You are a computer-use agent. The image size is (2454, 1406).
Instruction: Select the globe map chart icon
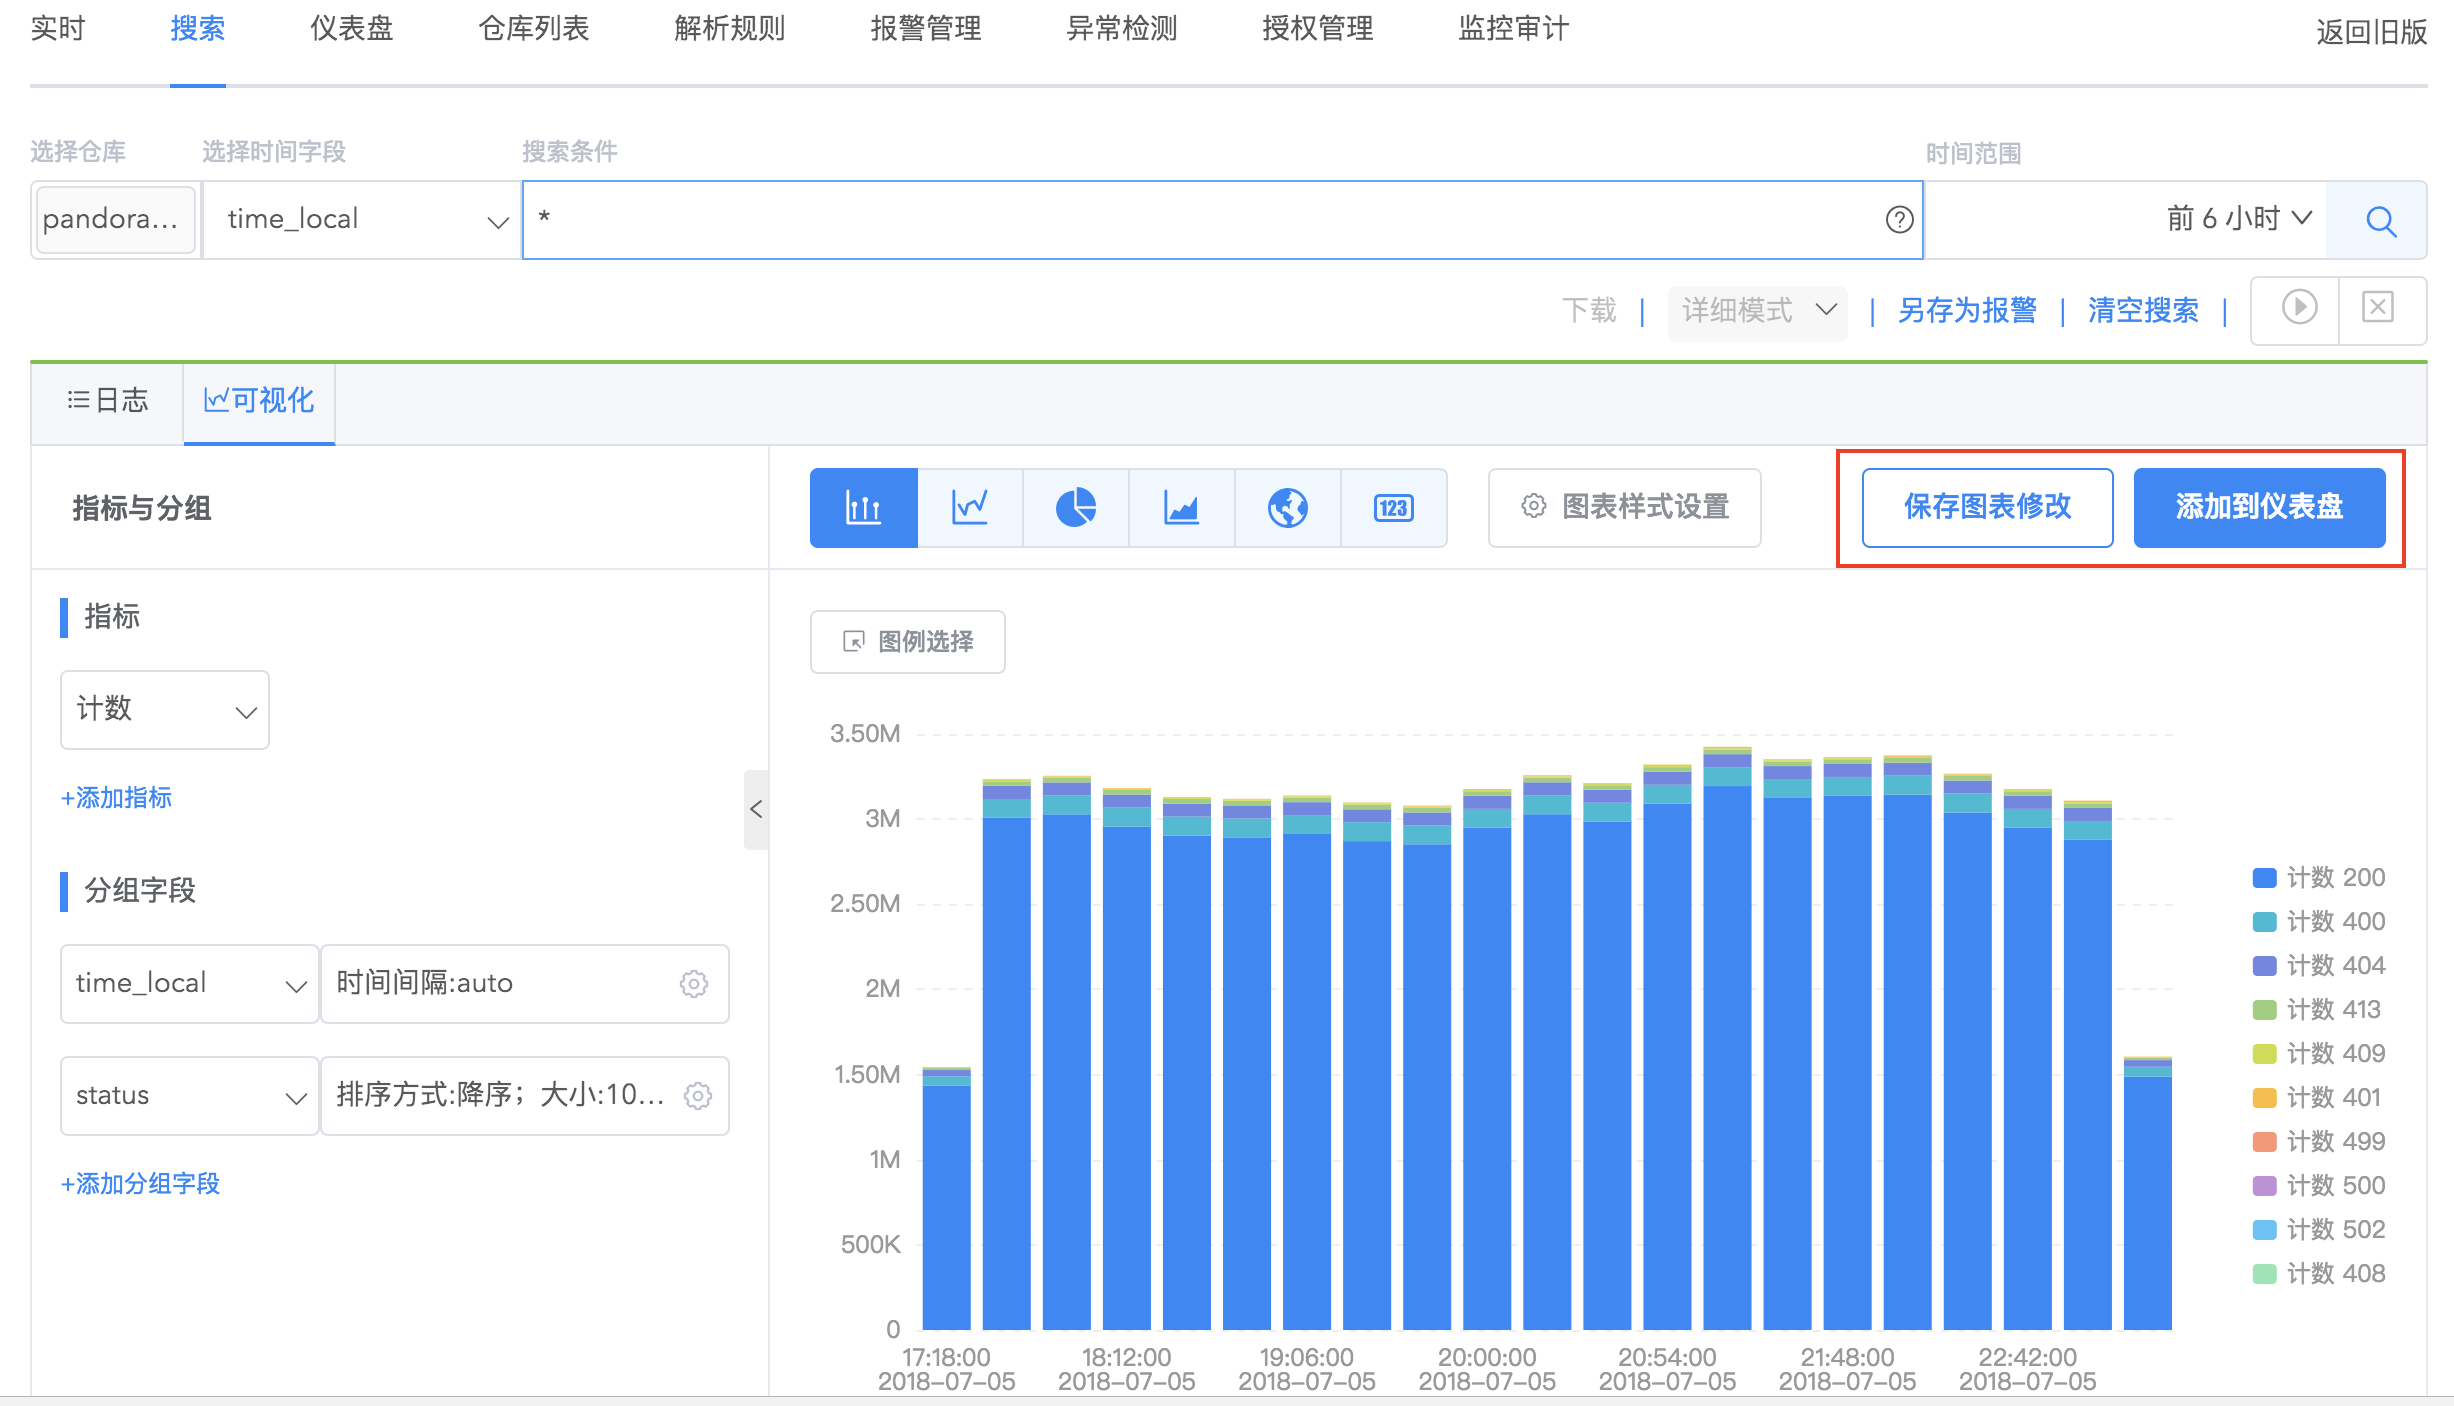[x=1288, y=508]
